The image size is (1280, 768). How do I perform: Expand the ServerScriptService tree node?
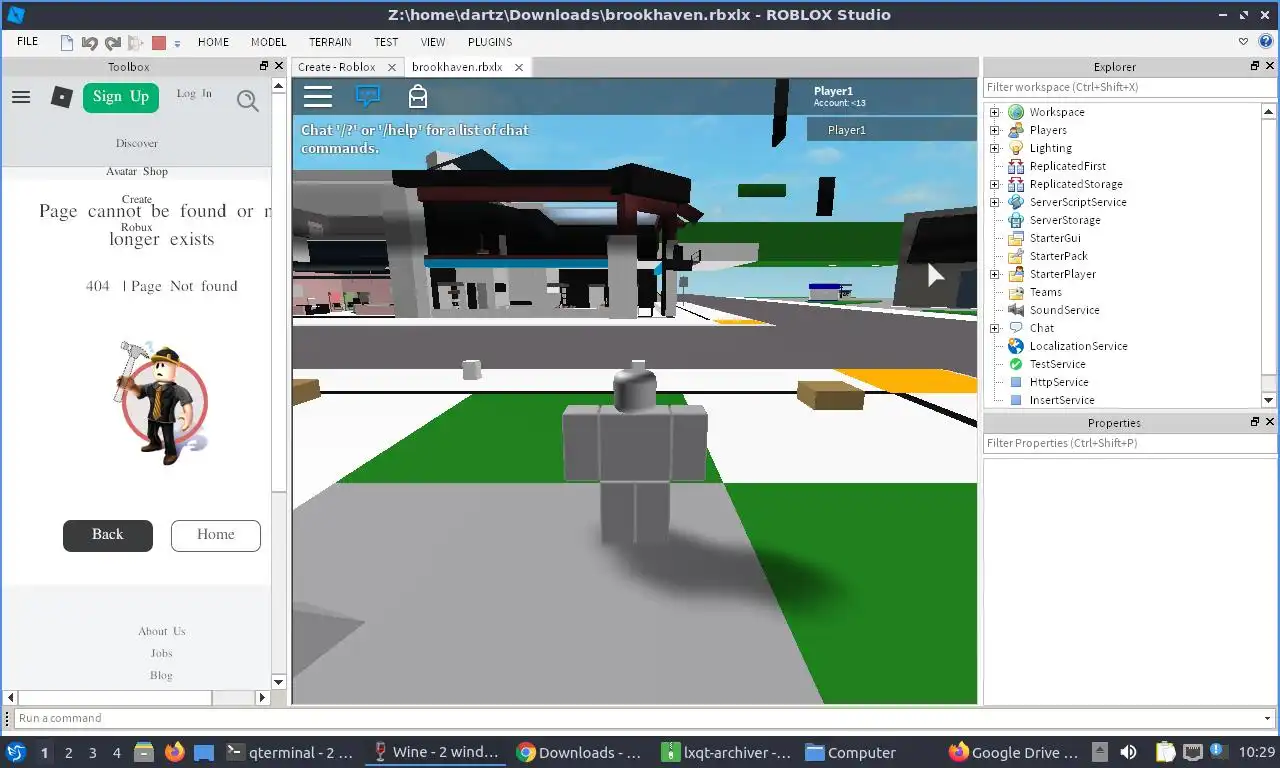click(995, 202)
